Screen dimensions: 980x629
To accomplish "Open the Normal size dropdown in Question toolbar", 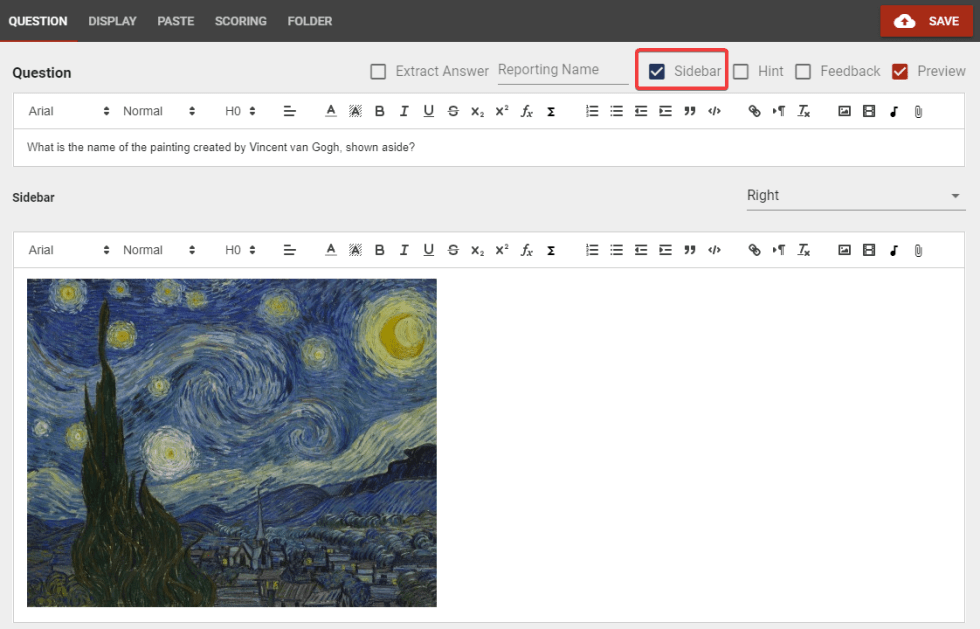I will tap(159, 111).
